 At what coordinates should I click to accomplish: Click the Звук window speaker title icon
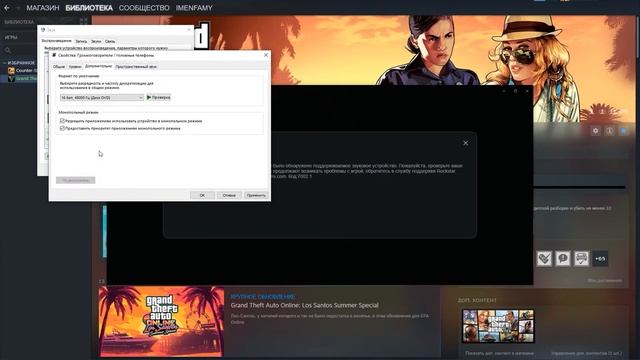(43, 30)
